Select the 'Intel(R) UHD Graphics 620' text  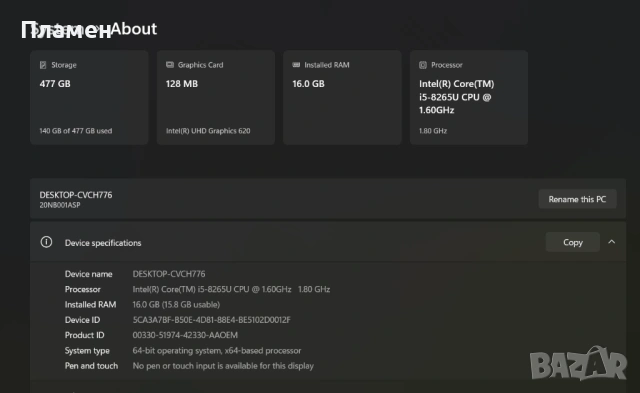pos(208,131)
